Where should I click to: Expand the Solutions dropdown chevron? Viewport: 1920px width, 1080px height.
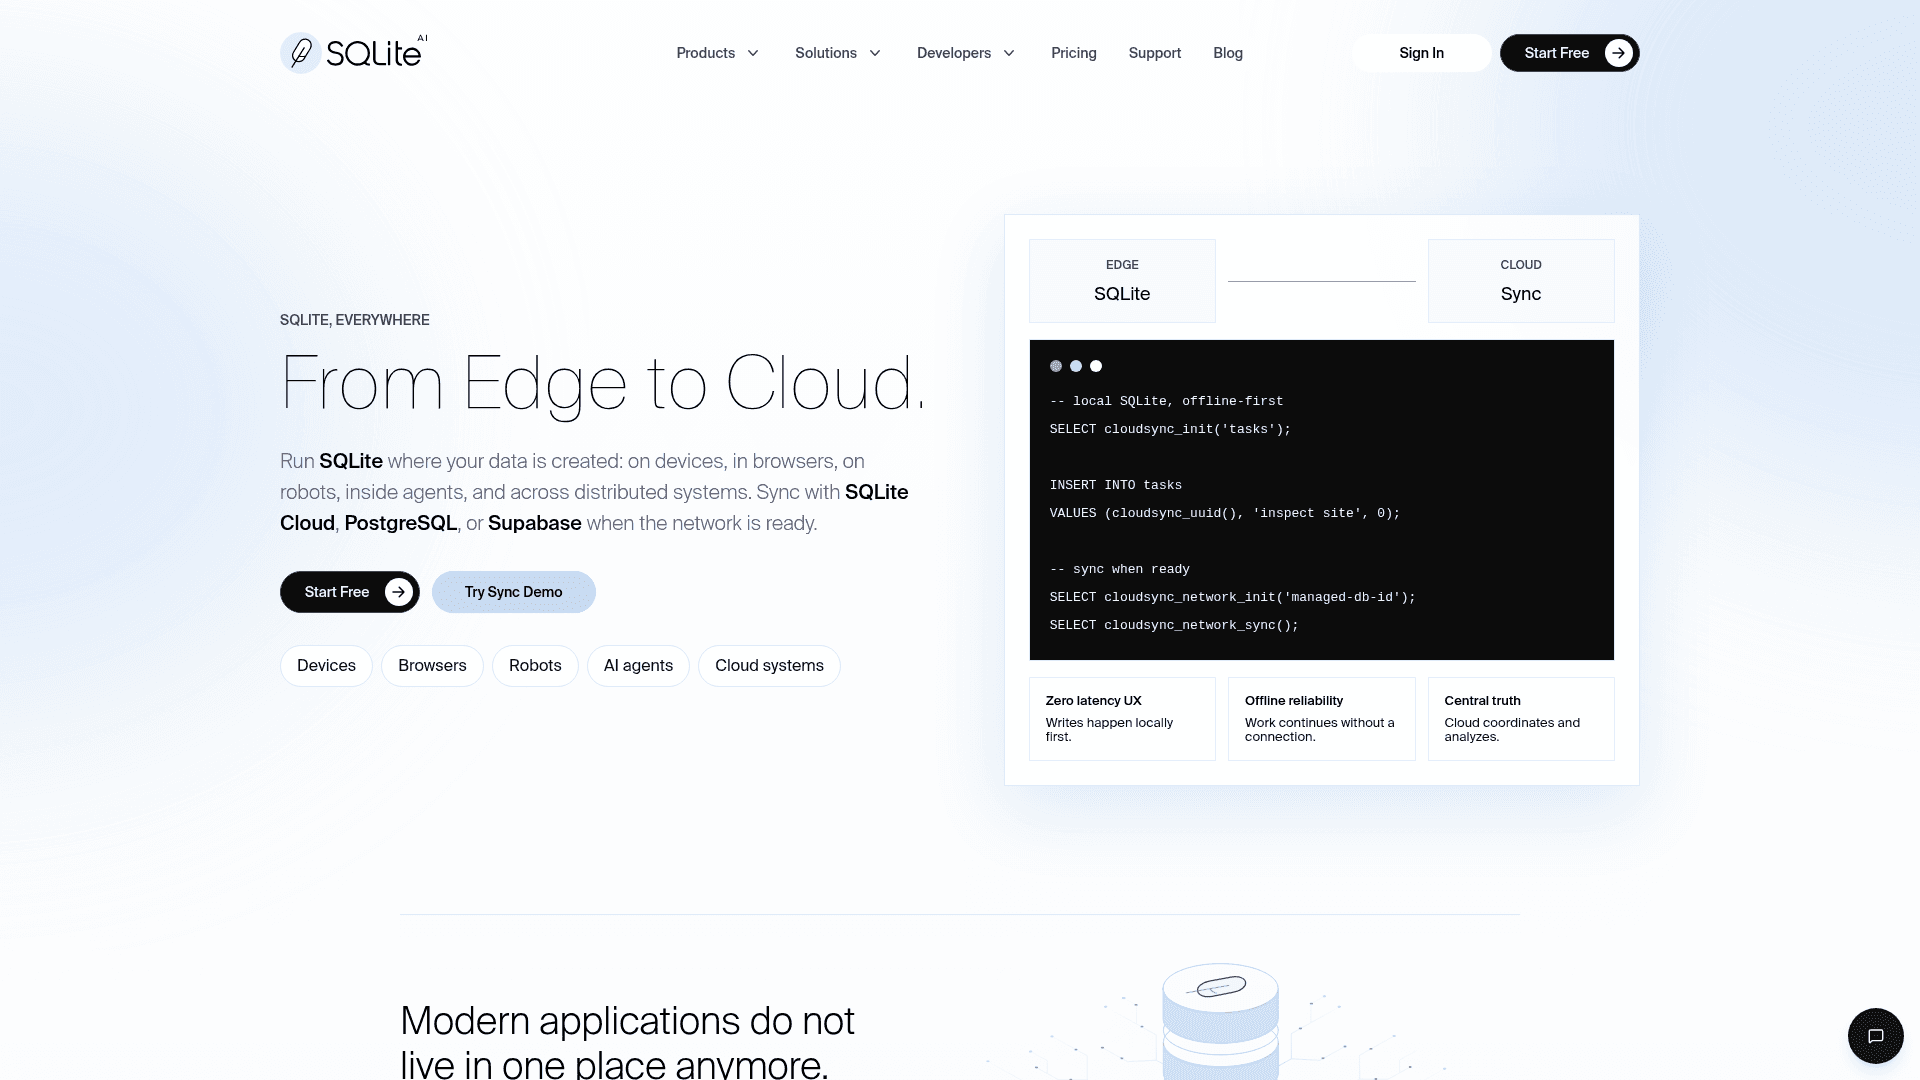pos(875,53)
